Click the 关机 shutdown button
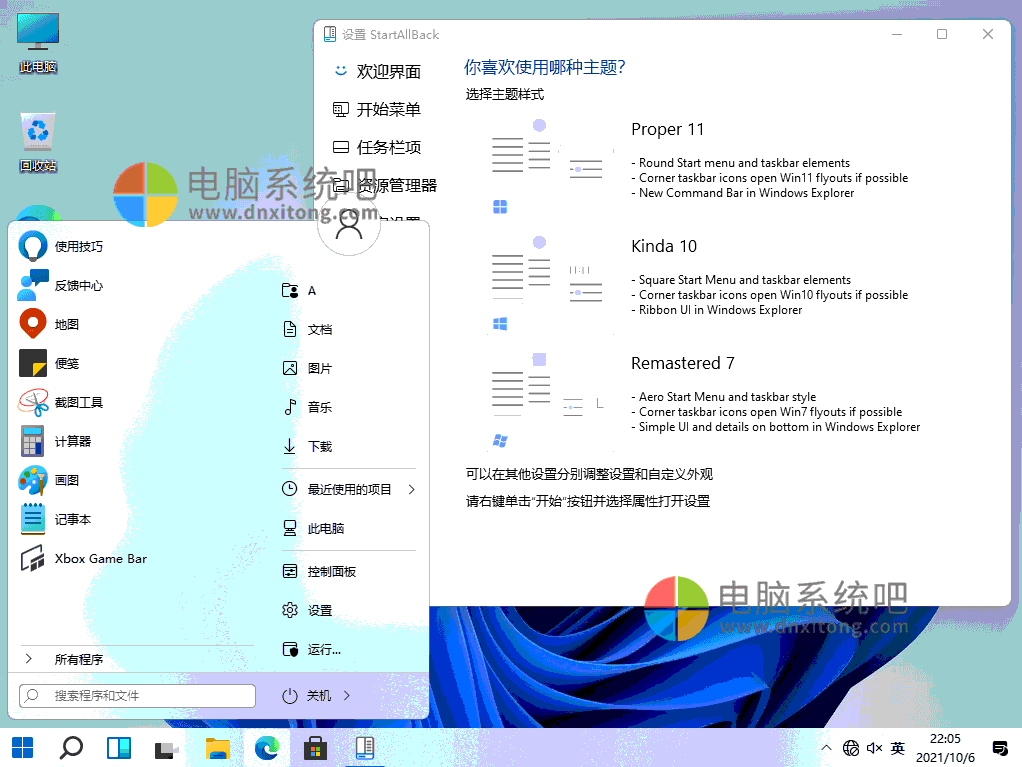This screenshot has height=767, width=1022. [307, 696]
